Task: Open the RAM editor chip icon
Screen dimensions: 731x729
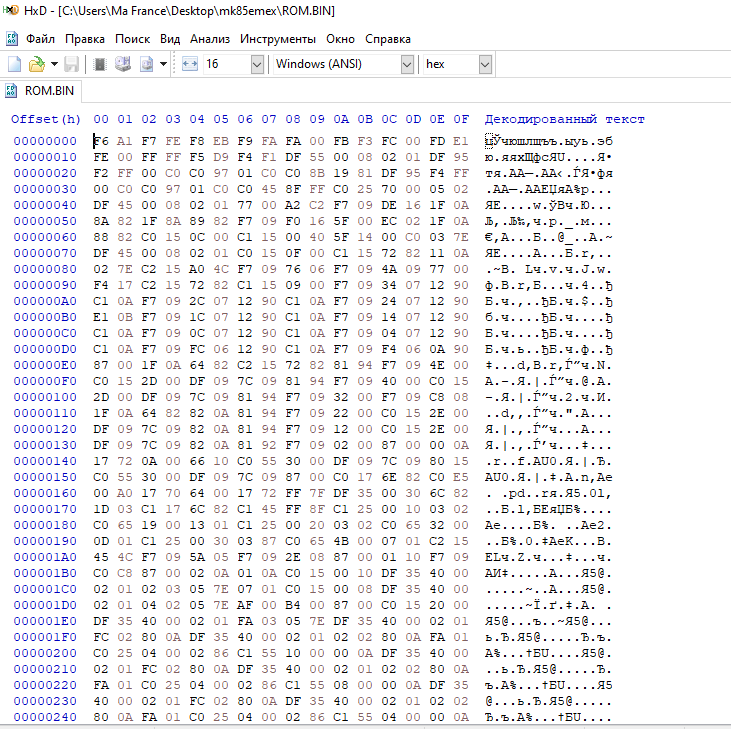Action: pyautogui.click(x=99, y=64)
